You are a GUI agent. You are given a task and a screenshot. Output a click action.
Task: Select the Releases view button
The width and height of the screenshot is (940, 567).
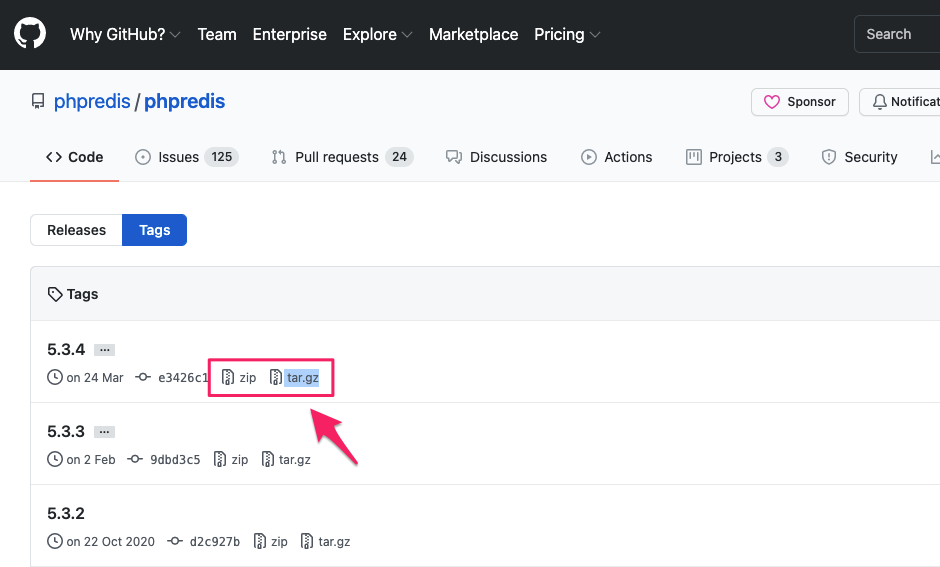76,230
